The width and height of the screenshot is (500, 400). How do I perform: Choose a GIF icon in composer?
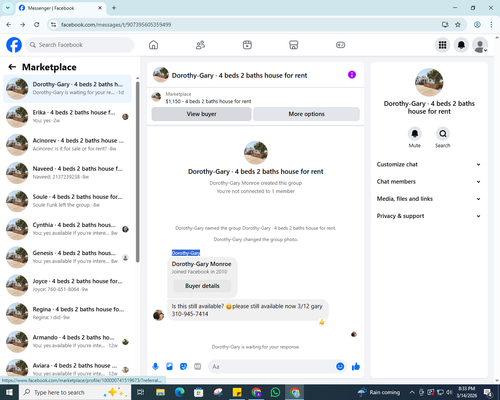click(198, 367)
